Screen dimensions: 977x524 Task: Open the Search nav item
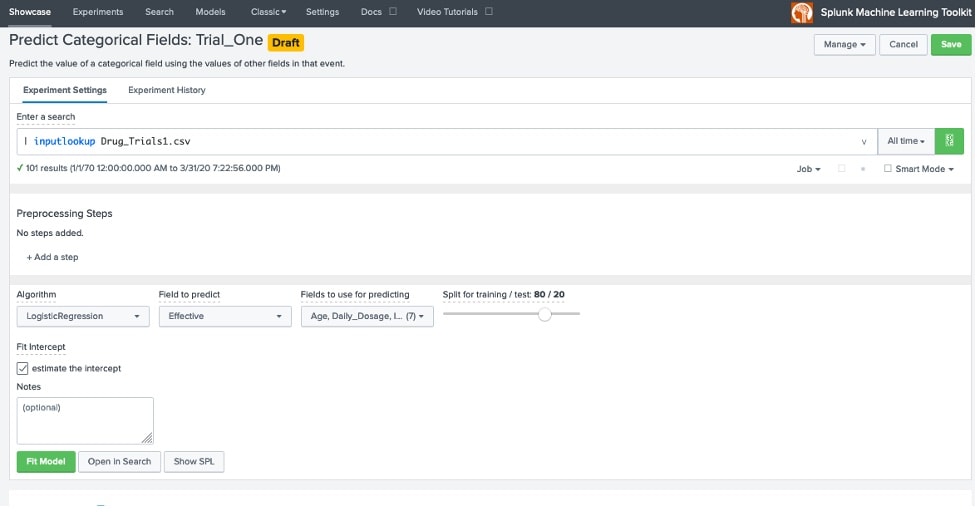(x=160, y=12)
